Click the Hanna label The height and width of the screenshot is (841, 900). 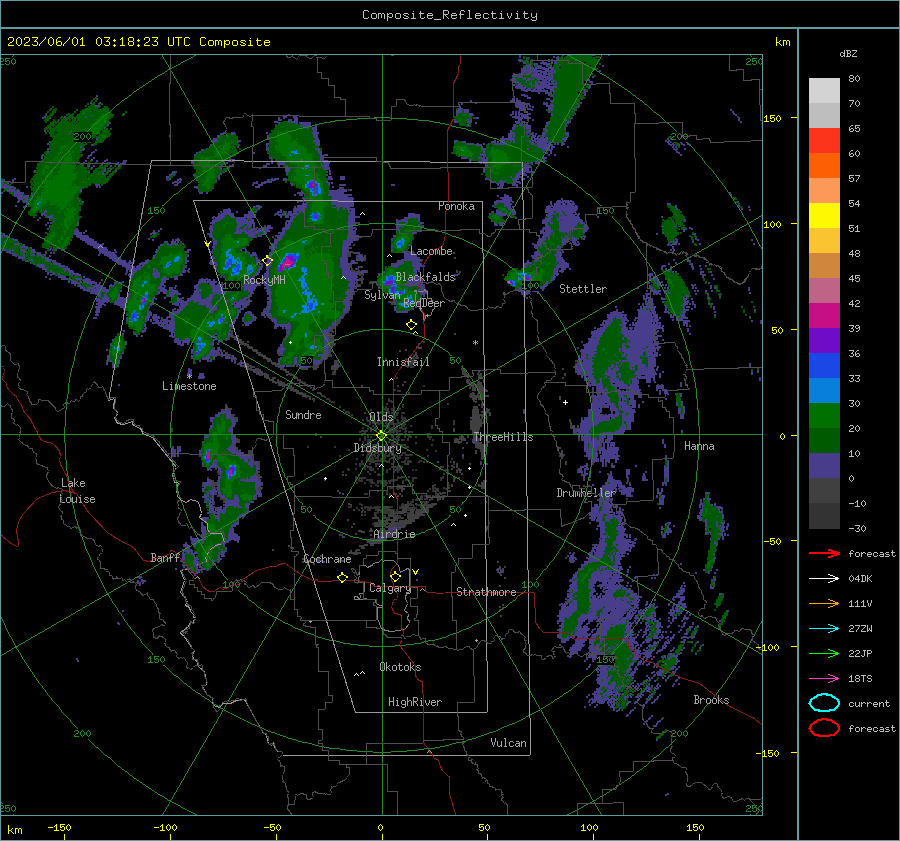pyautogui.click(x=699, y=446)
